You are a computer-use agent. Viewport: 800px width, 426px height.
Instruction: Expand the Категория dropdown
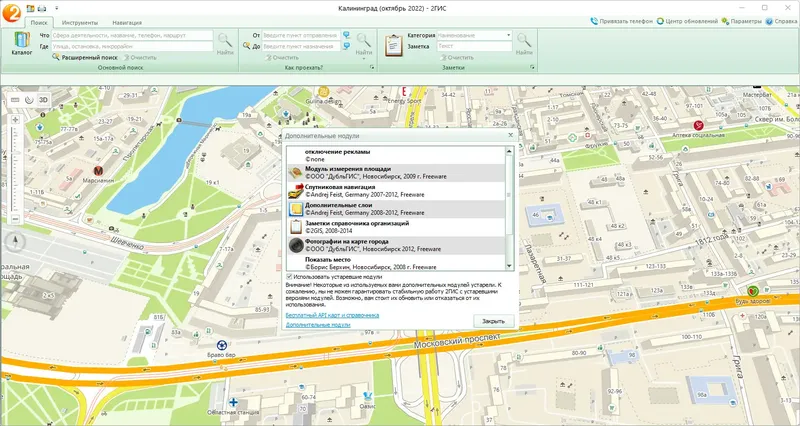508,35
